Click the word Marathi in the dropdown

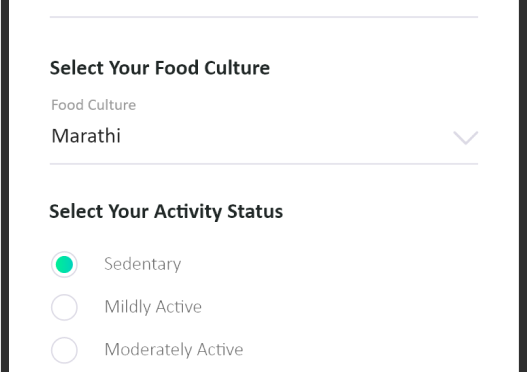pos(86,136)
